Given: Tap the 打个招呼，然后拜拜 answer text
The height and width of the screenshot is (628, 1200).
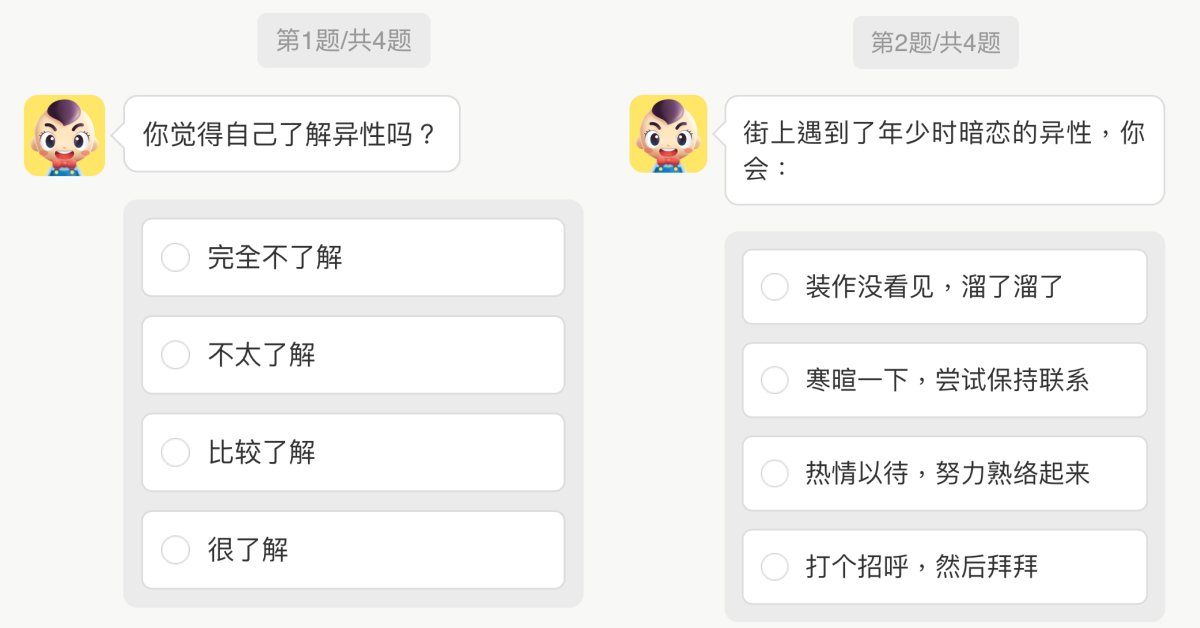Looking at the screenshot, I should [922, 567].
